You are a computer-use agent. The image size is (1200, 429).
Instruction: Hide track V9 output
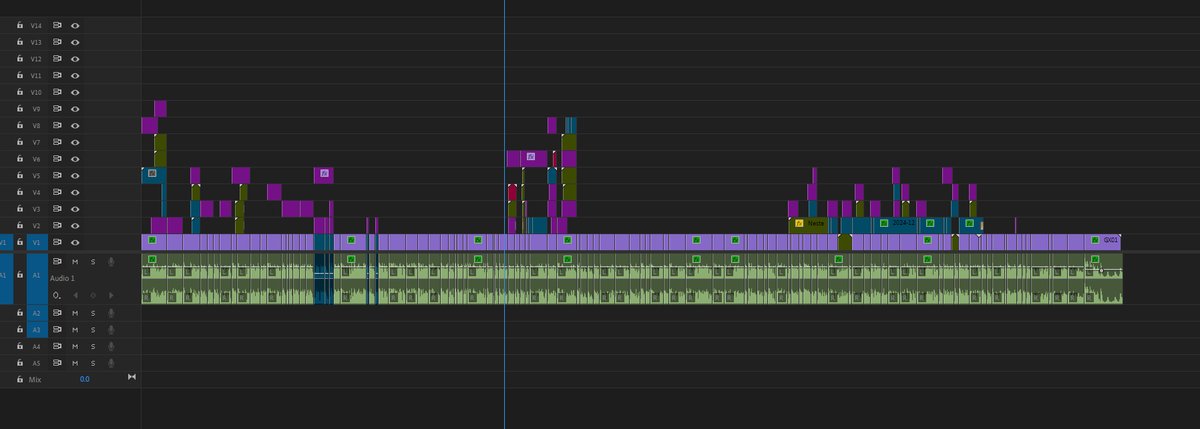click(75, 108)
